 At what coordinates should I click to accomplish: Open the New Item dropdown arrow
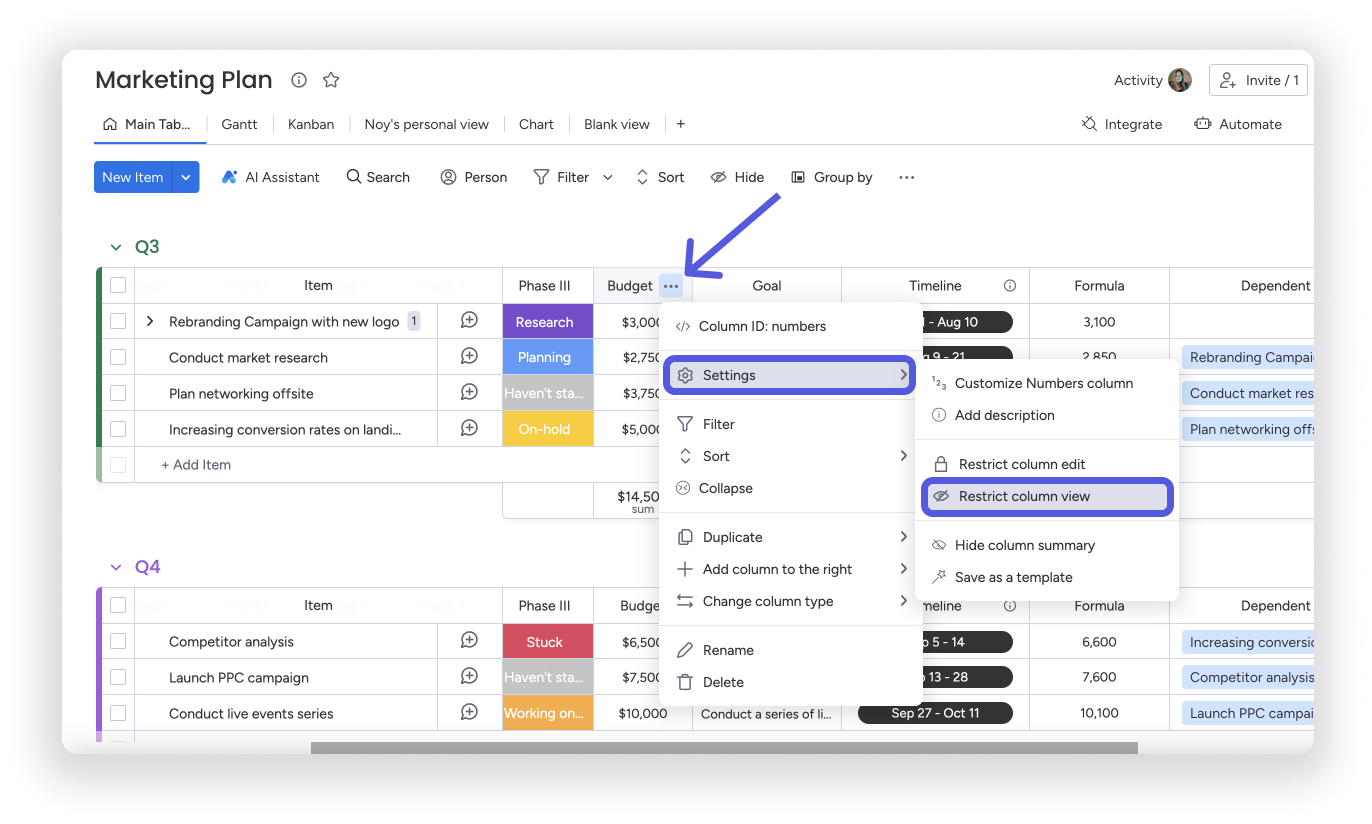point(186,177)
